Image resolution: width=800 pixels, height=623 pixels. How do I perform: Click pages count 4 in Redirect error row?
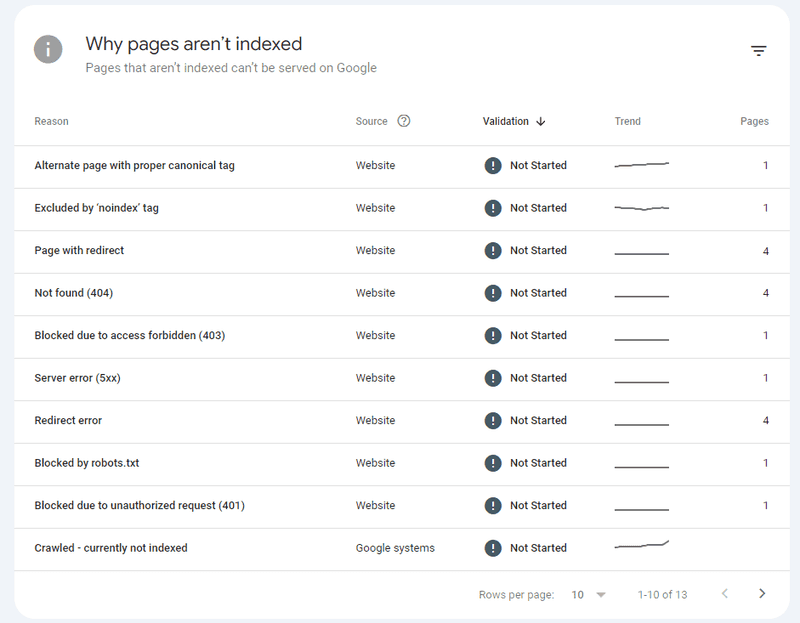pos(765,420)
